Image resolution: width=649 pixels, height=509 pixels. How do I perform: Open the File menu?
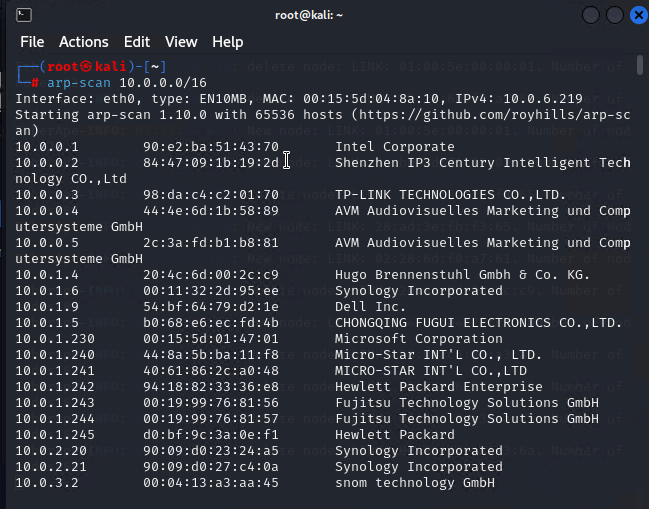click(x=32, y=42)
